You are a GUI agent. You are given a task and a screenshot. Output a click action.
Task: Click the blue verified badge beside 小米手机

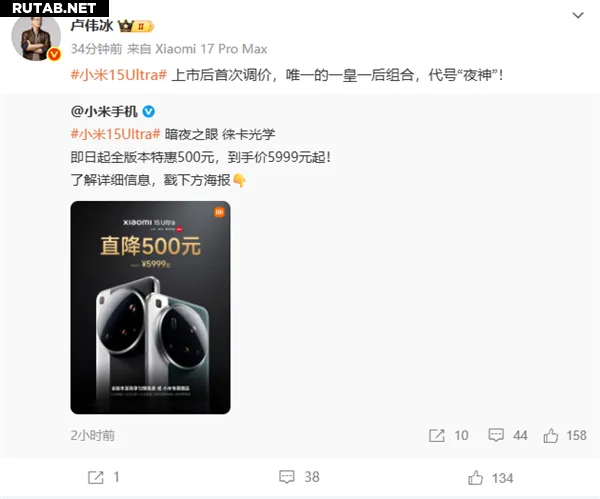tap(148, 111)
